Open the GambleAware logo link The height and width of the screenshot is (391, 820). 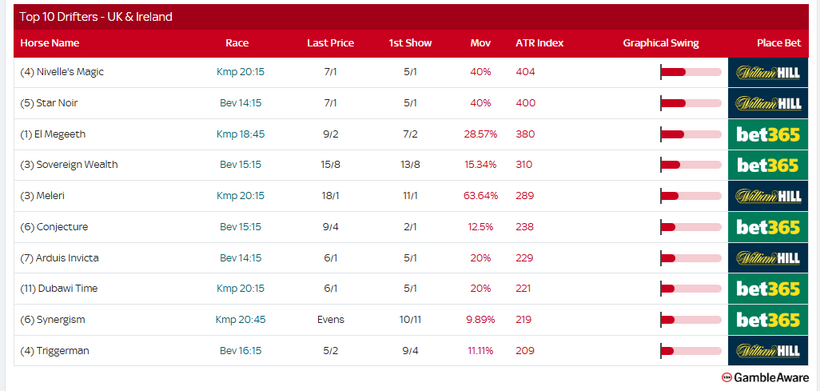click(765, 377)
